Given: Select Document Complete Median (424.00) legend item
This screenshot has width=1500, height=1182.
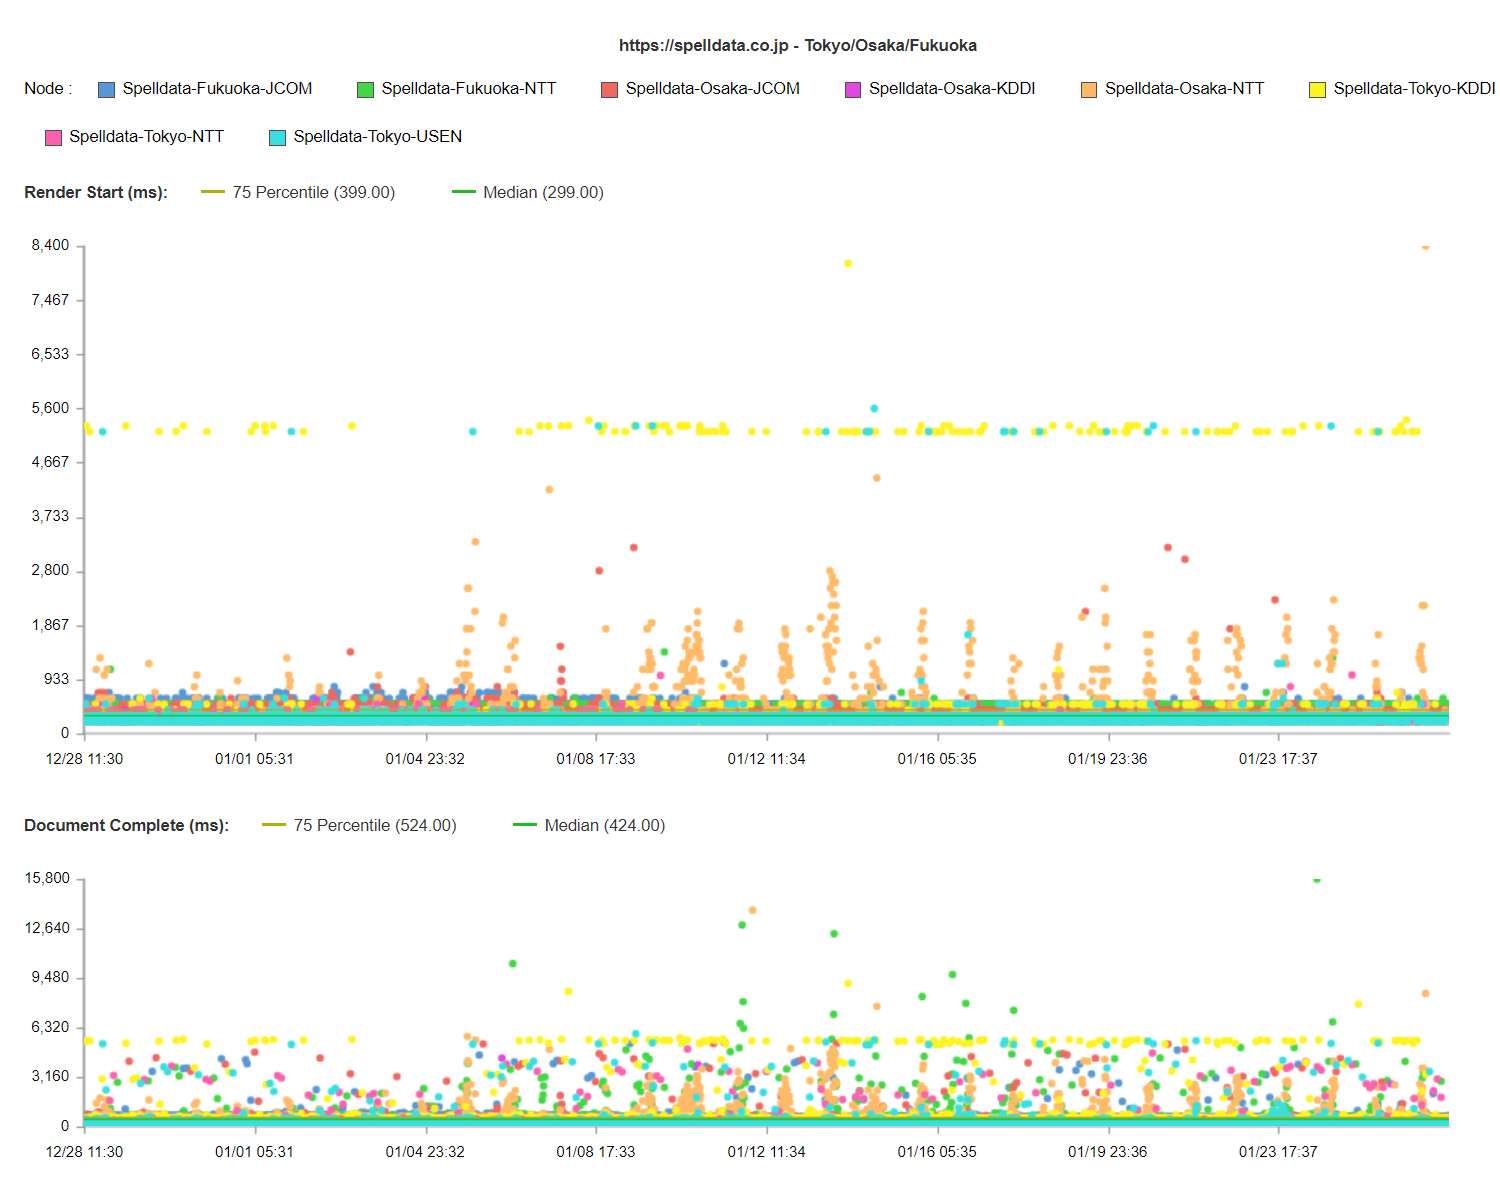Looking at the screenshot, I should click(604, 826).
